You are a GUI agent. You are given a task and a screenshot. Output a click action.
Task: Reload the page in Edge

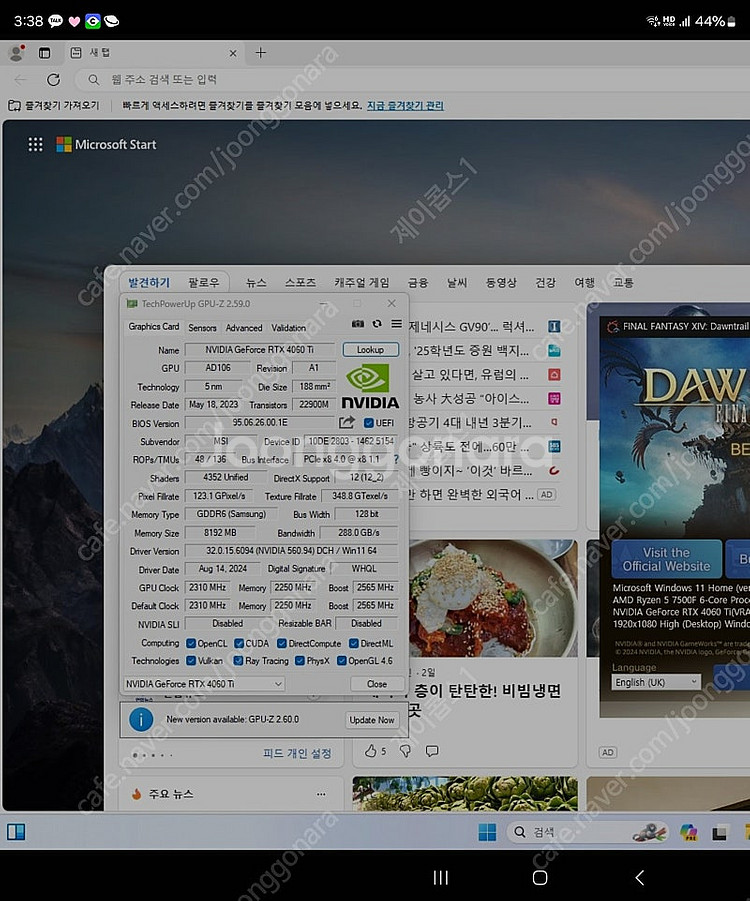(x=53, y=79)
